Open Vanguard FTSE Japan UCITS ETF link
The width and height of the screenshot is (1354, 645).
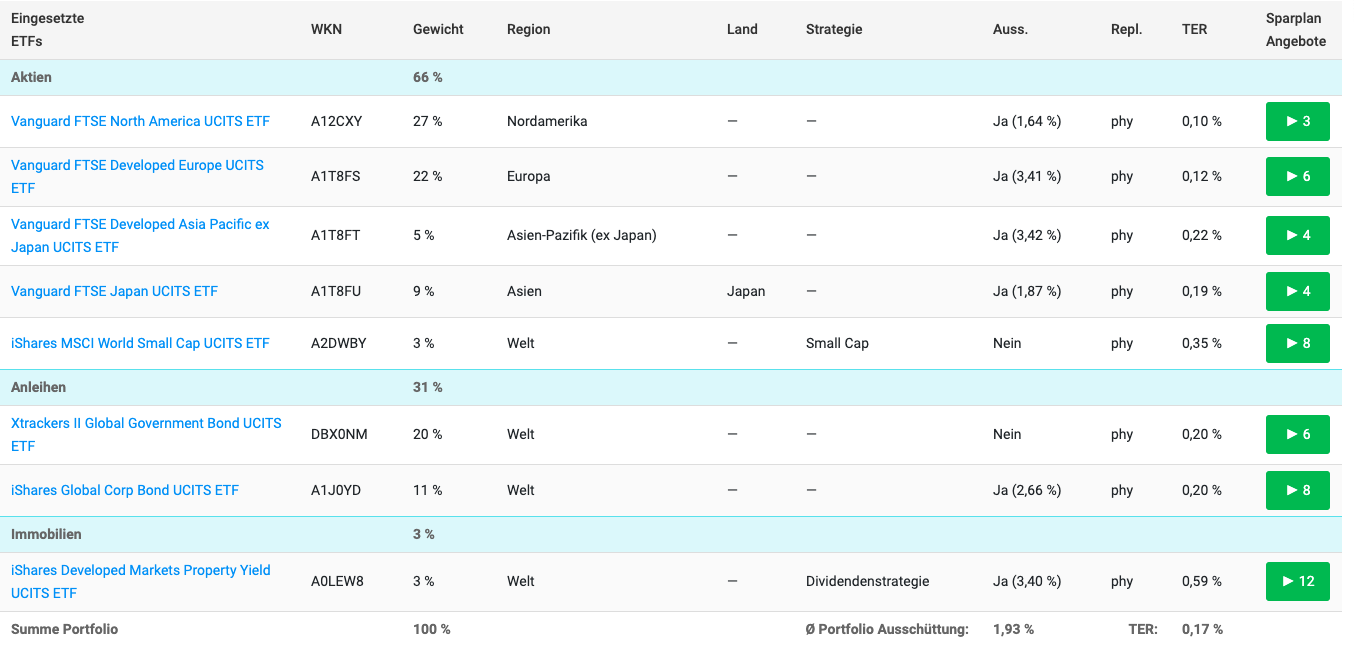pos(114,292)
